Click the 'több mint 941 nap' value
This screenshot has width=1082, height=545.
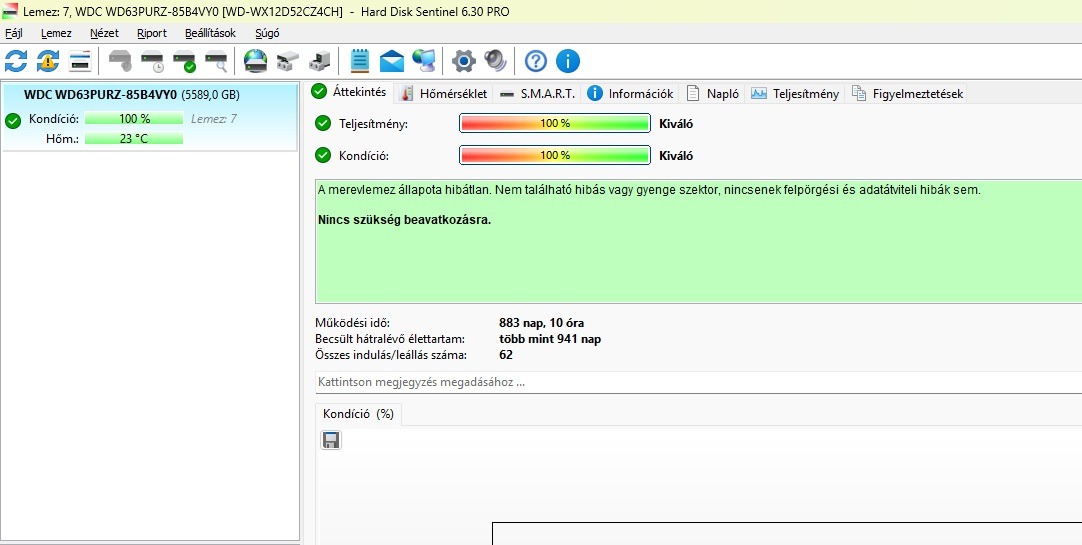coord(550,339)
